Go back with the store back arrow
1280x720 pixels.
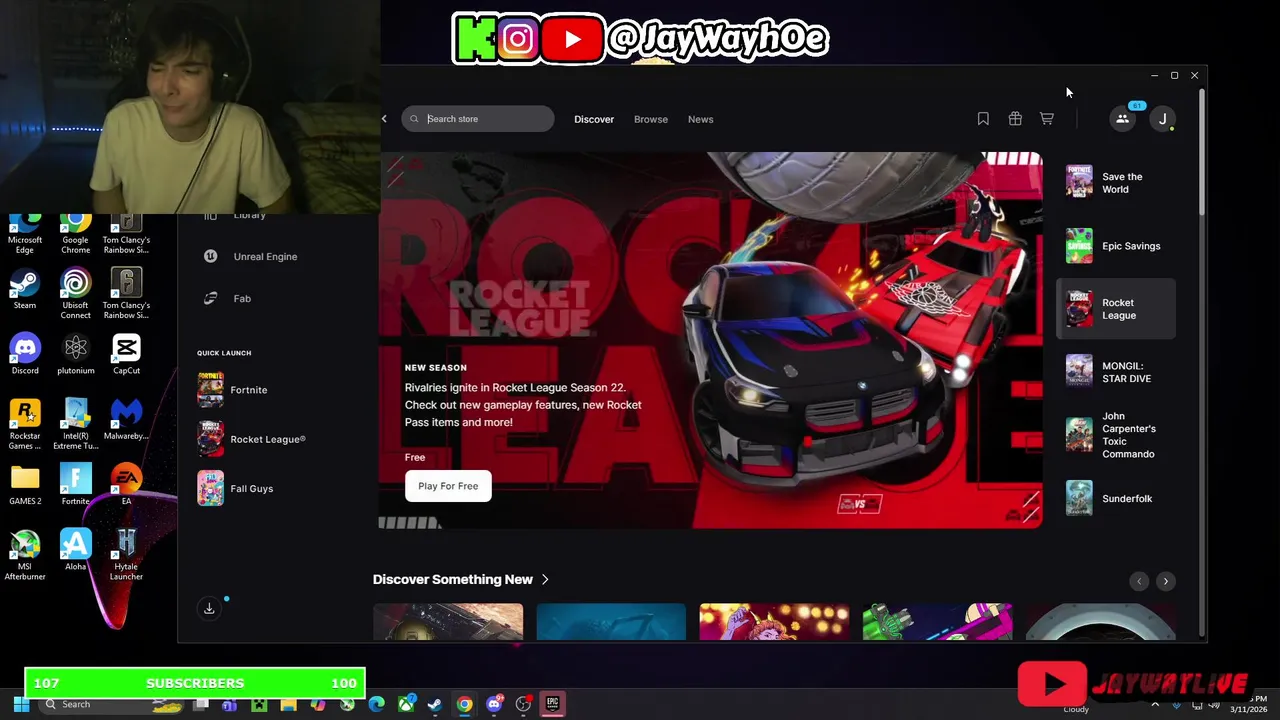[384, 119]
